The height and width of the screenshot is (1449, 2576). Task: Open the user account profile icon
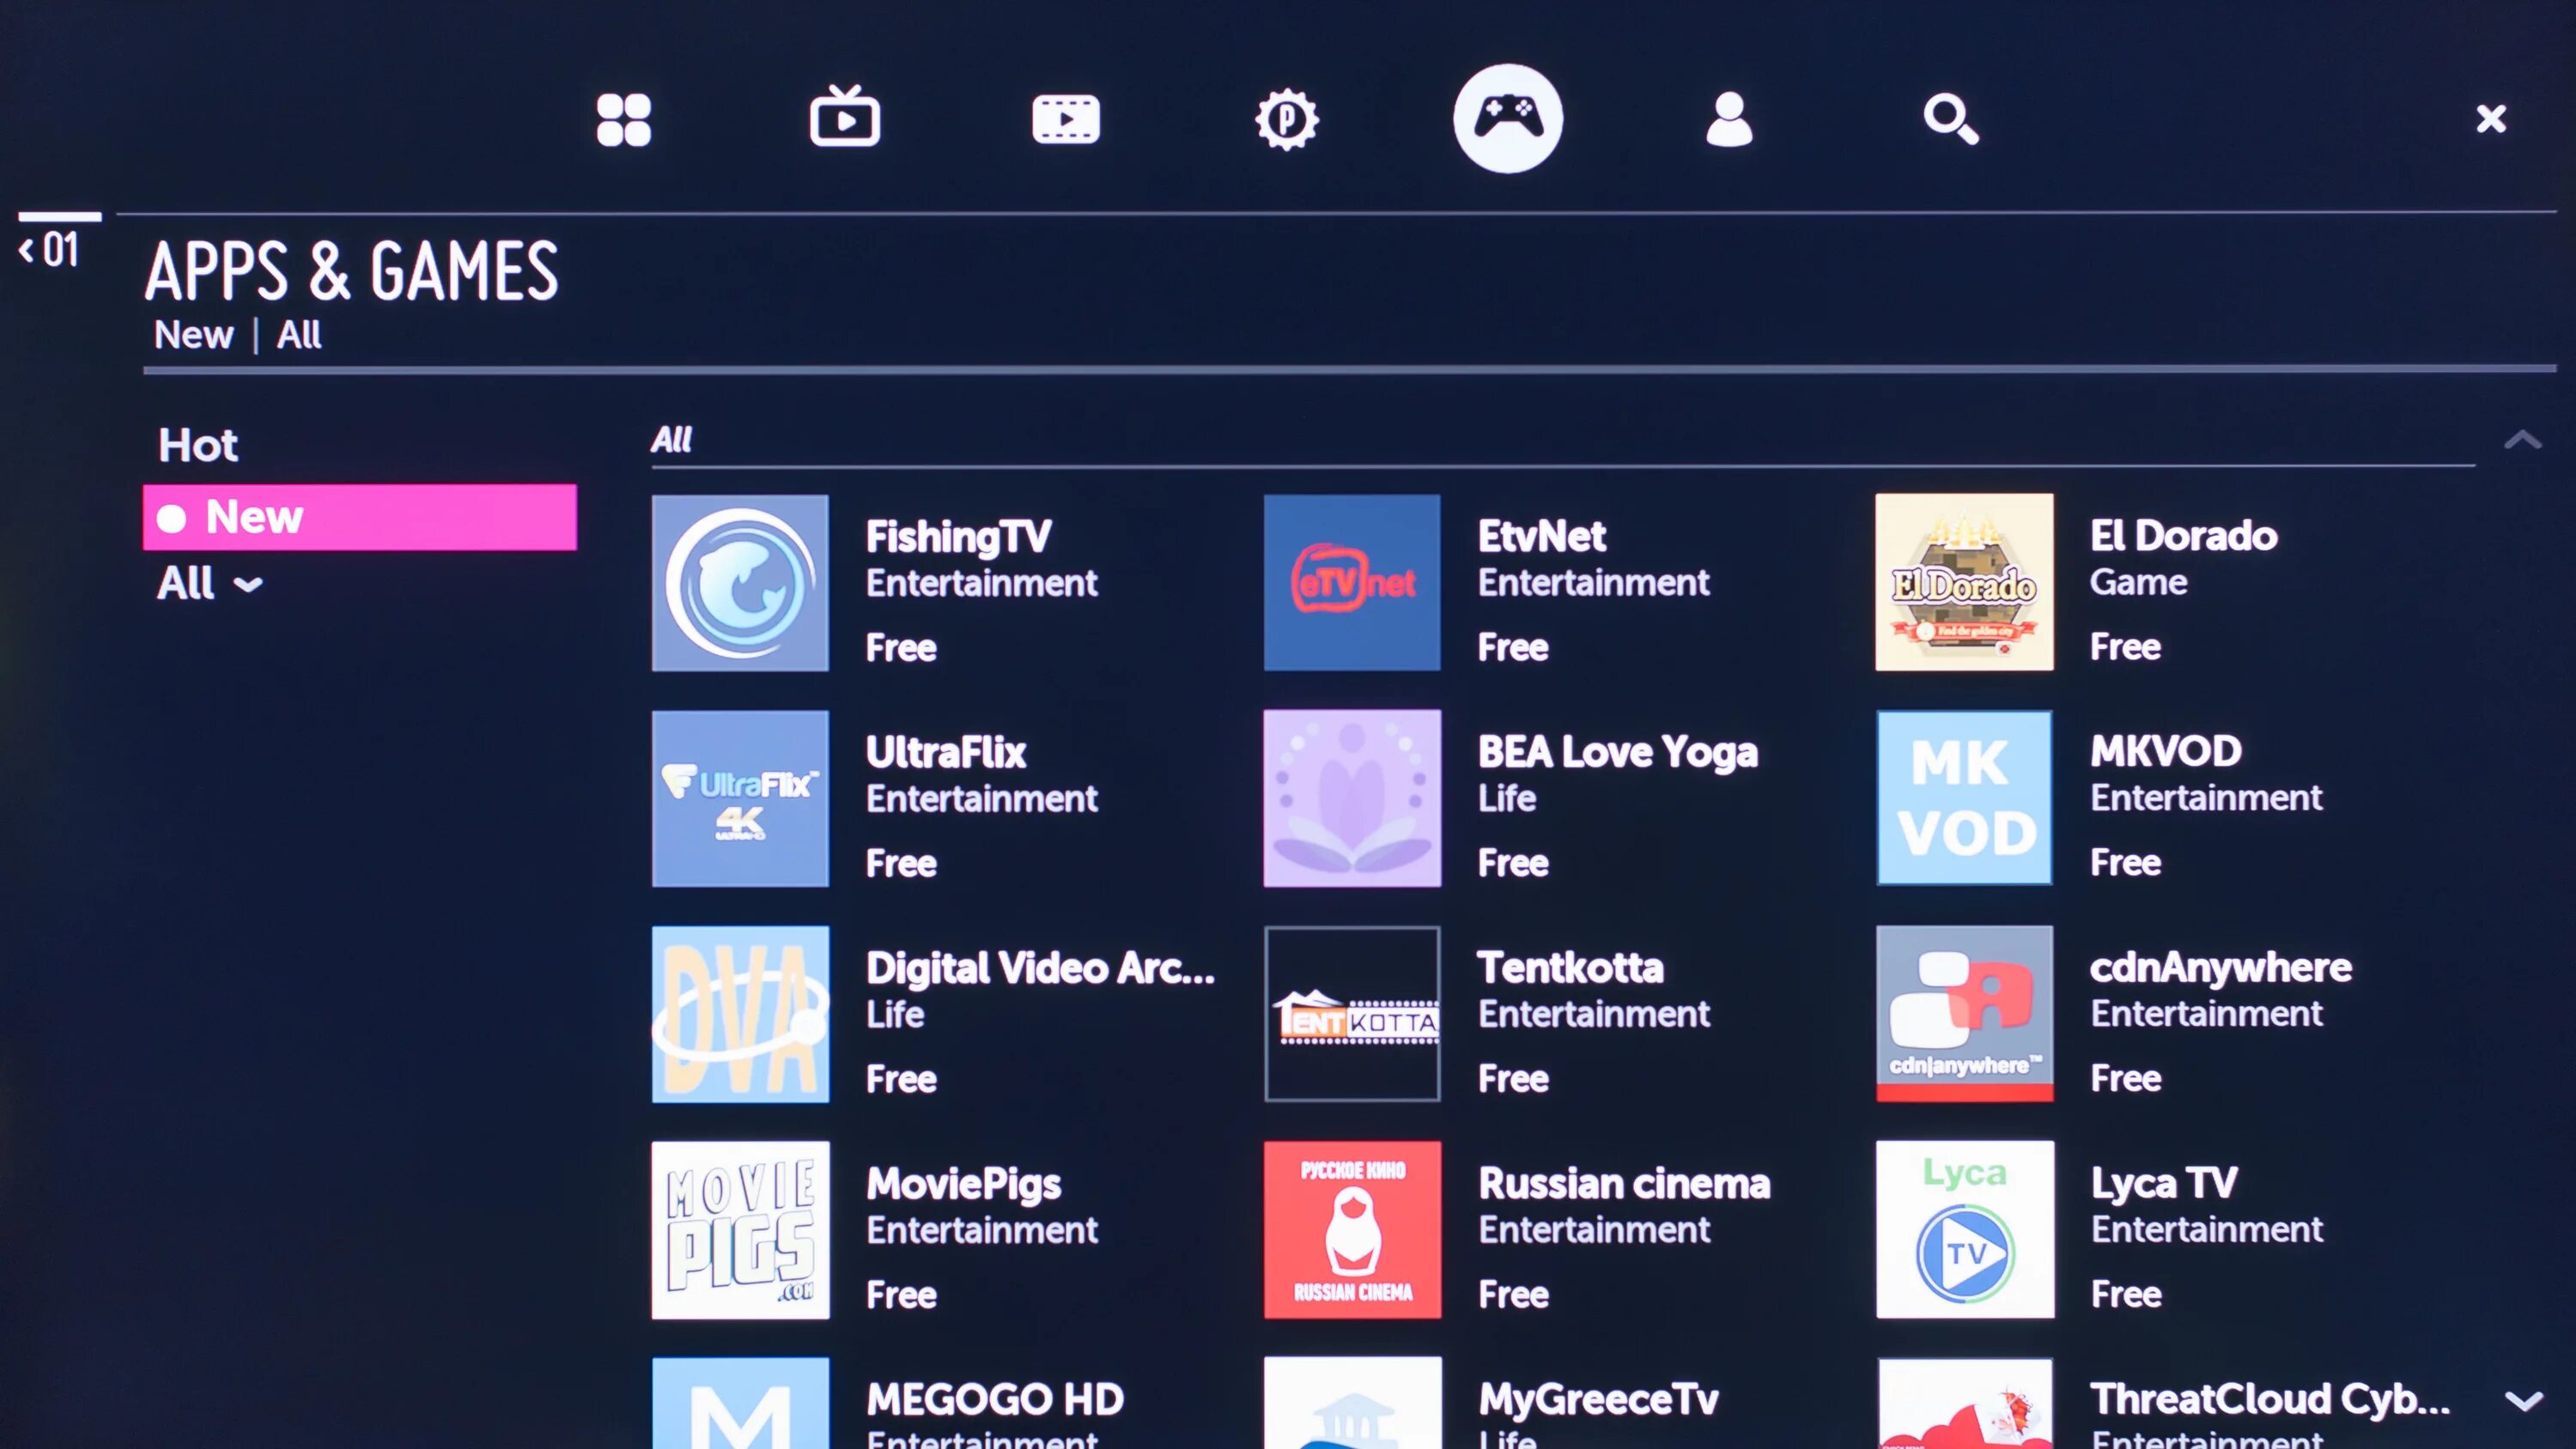(x=1729, y=120)
